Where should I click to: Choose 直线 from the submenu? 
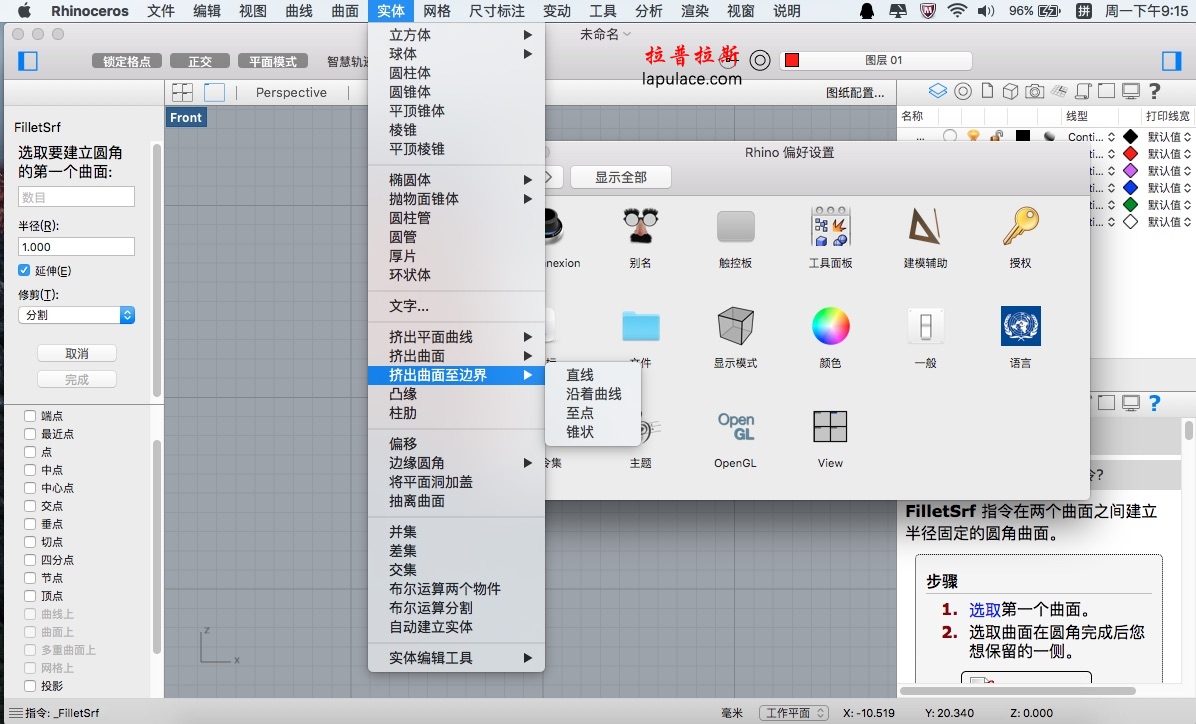pos(593,375)
